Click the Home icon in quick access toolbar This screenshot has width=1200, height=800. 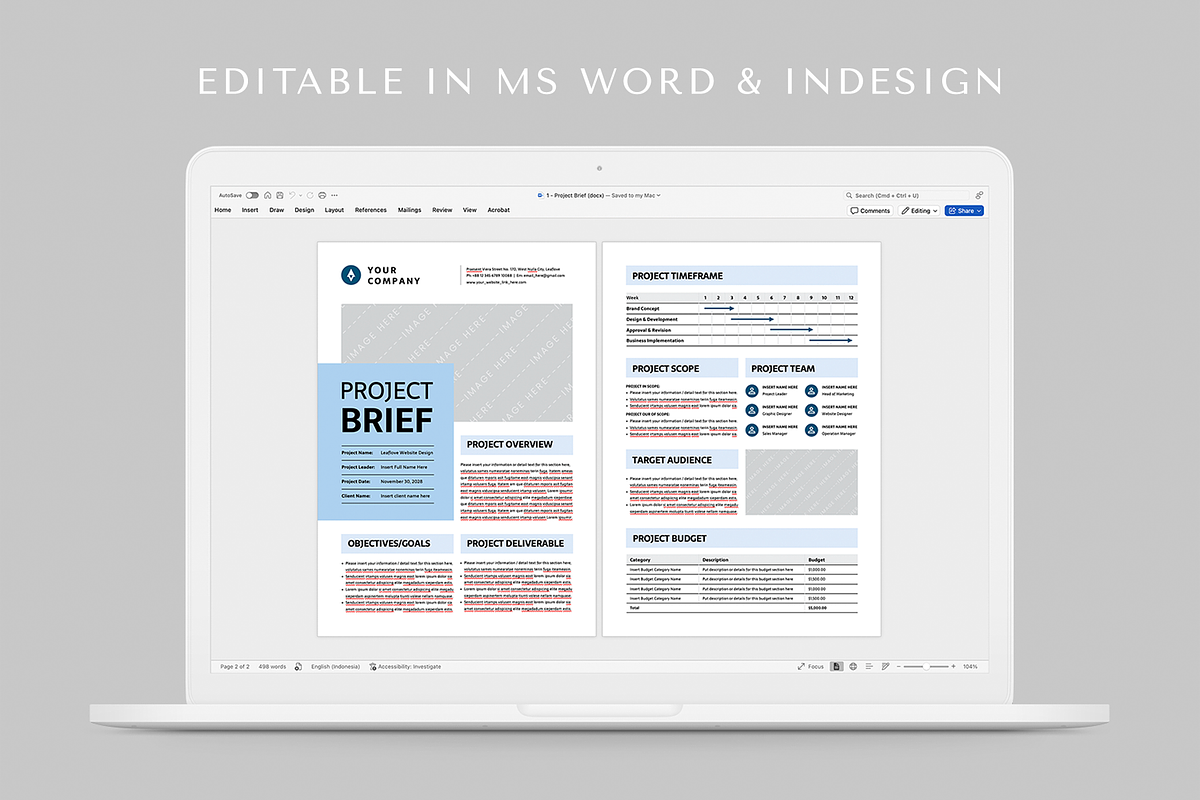(x=268, y=195)
